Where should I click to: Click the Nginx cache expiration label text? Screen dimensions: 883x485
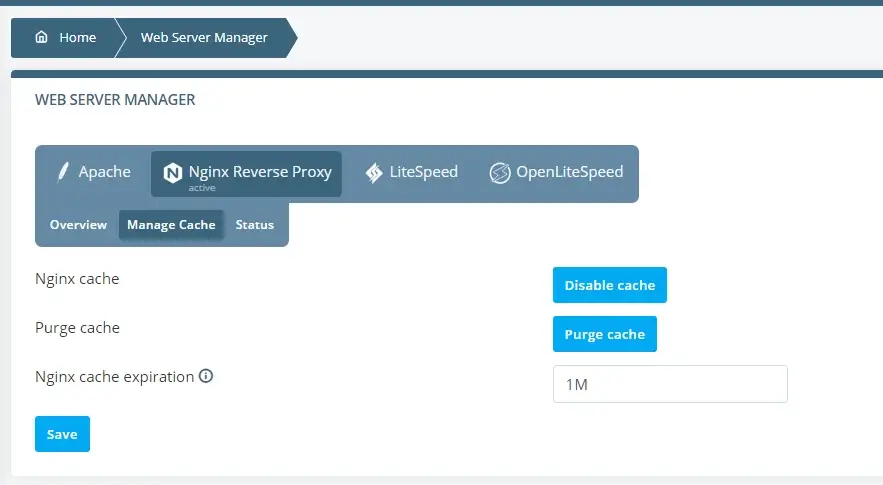coord(114,377)
